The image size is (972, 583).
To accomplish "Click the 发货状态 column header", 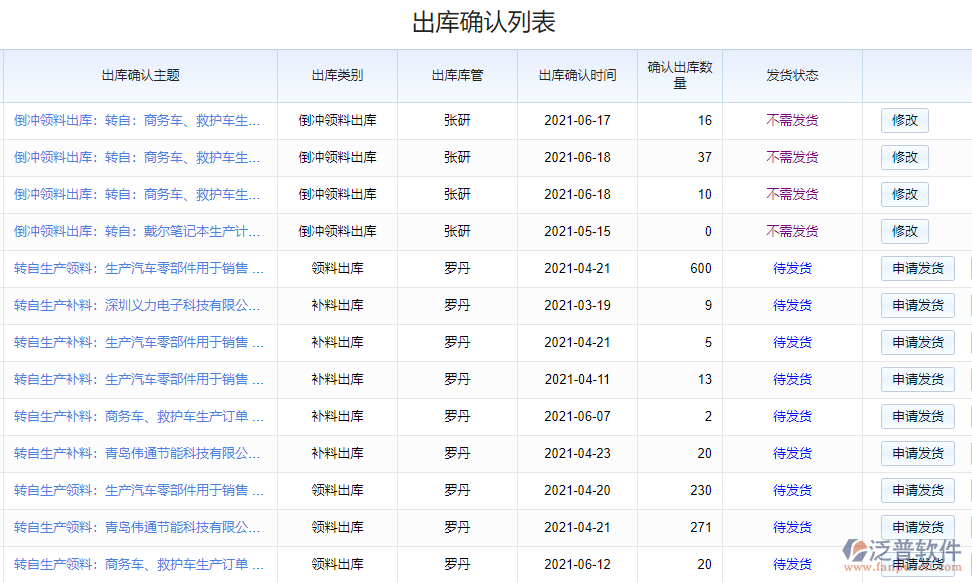I will [793, 76].
